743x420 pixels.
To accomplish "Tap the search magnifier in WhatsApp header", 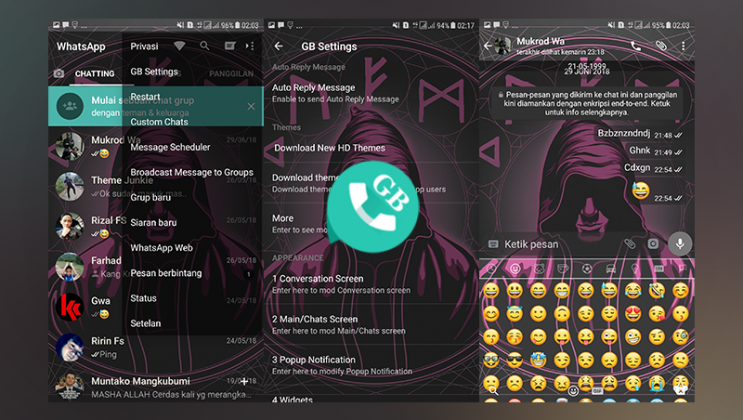I will 204,46.
